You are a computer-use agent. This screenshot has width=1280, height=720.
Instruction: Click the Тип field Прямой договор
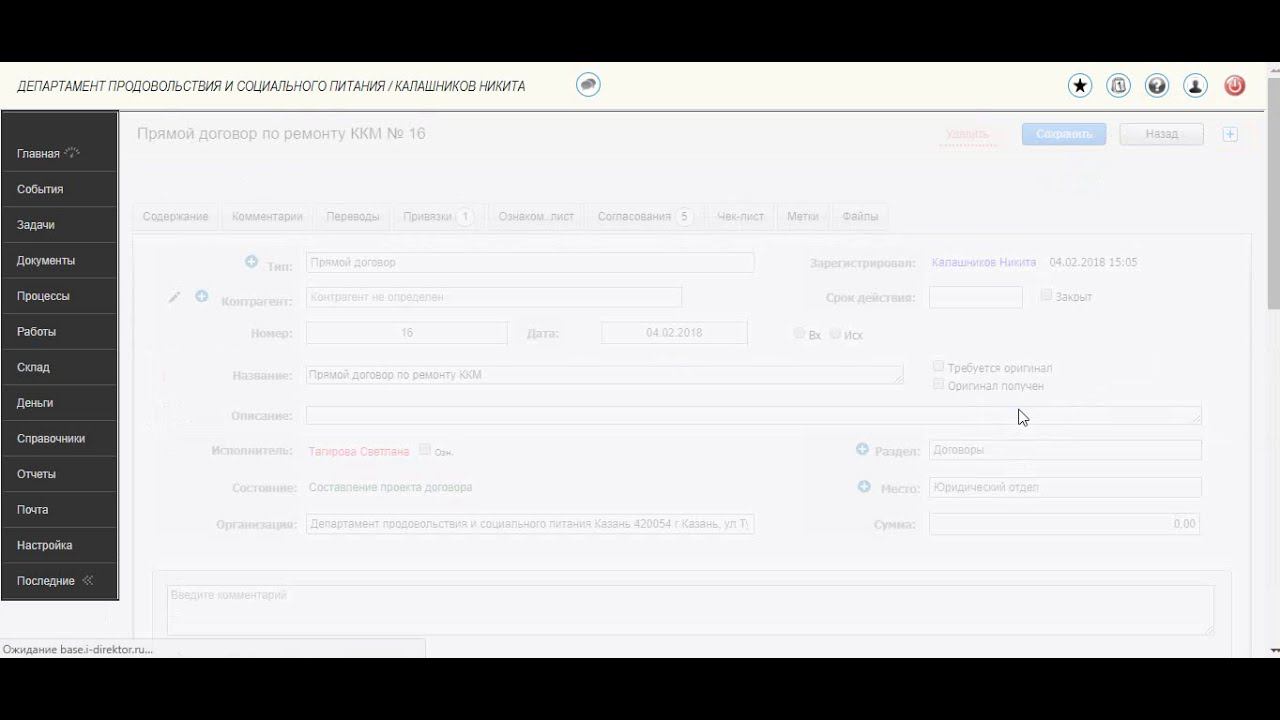pos(530,262)
